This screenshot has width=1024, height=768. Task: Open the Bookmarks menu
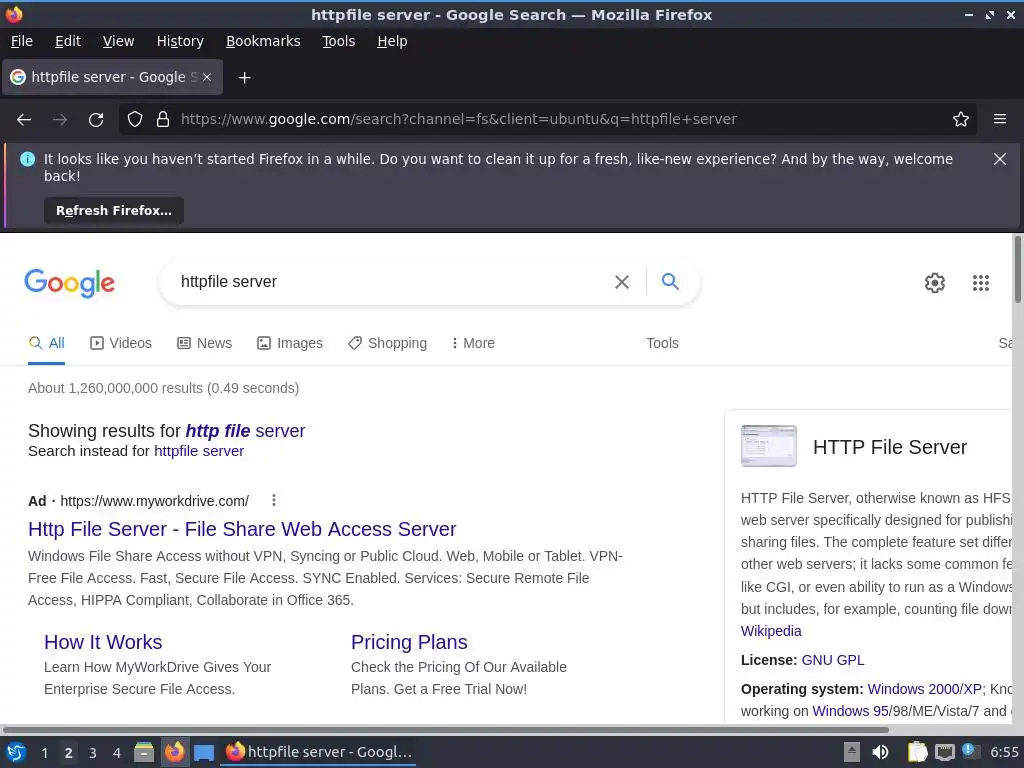263,41
